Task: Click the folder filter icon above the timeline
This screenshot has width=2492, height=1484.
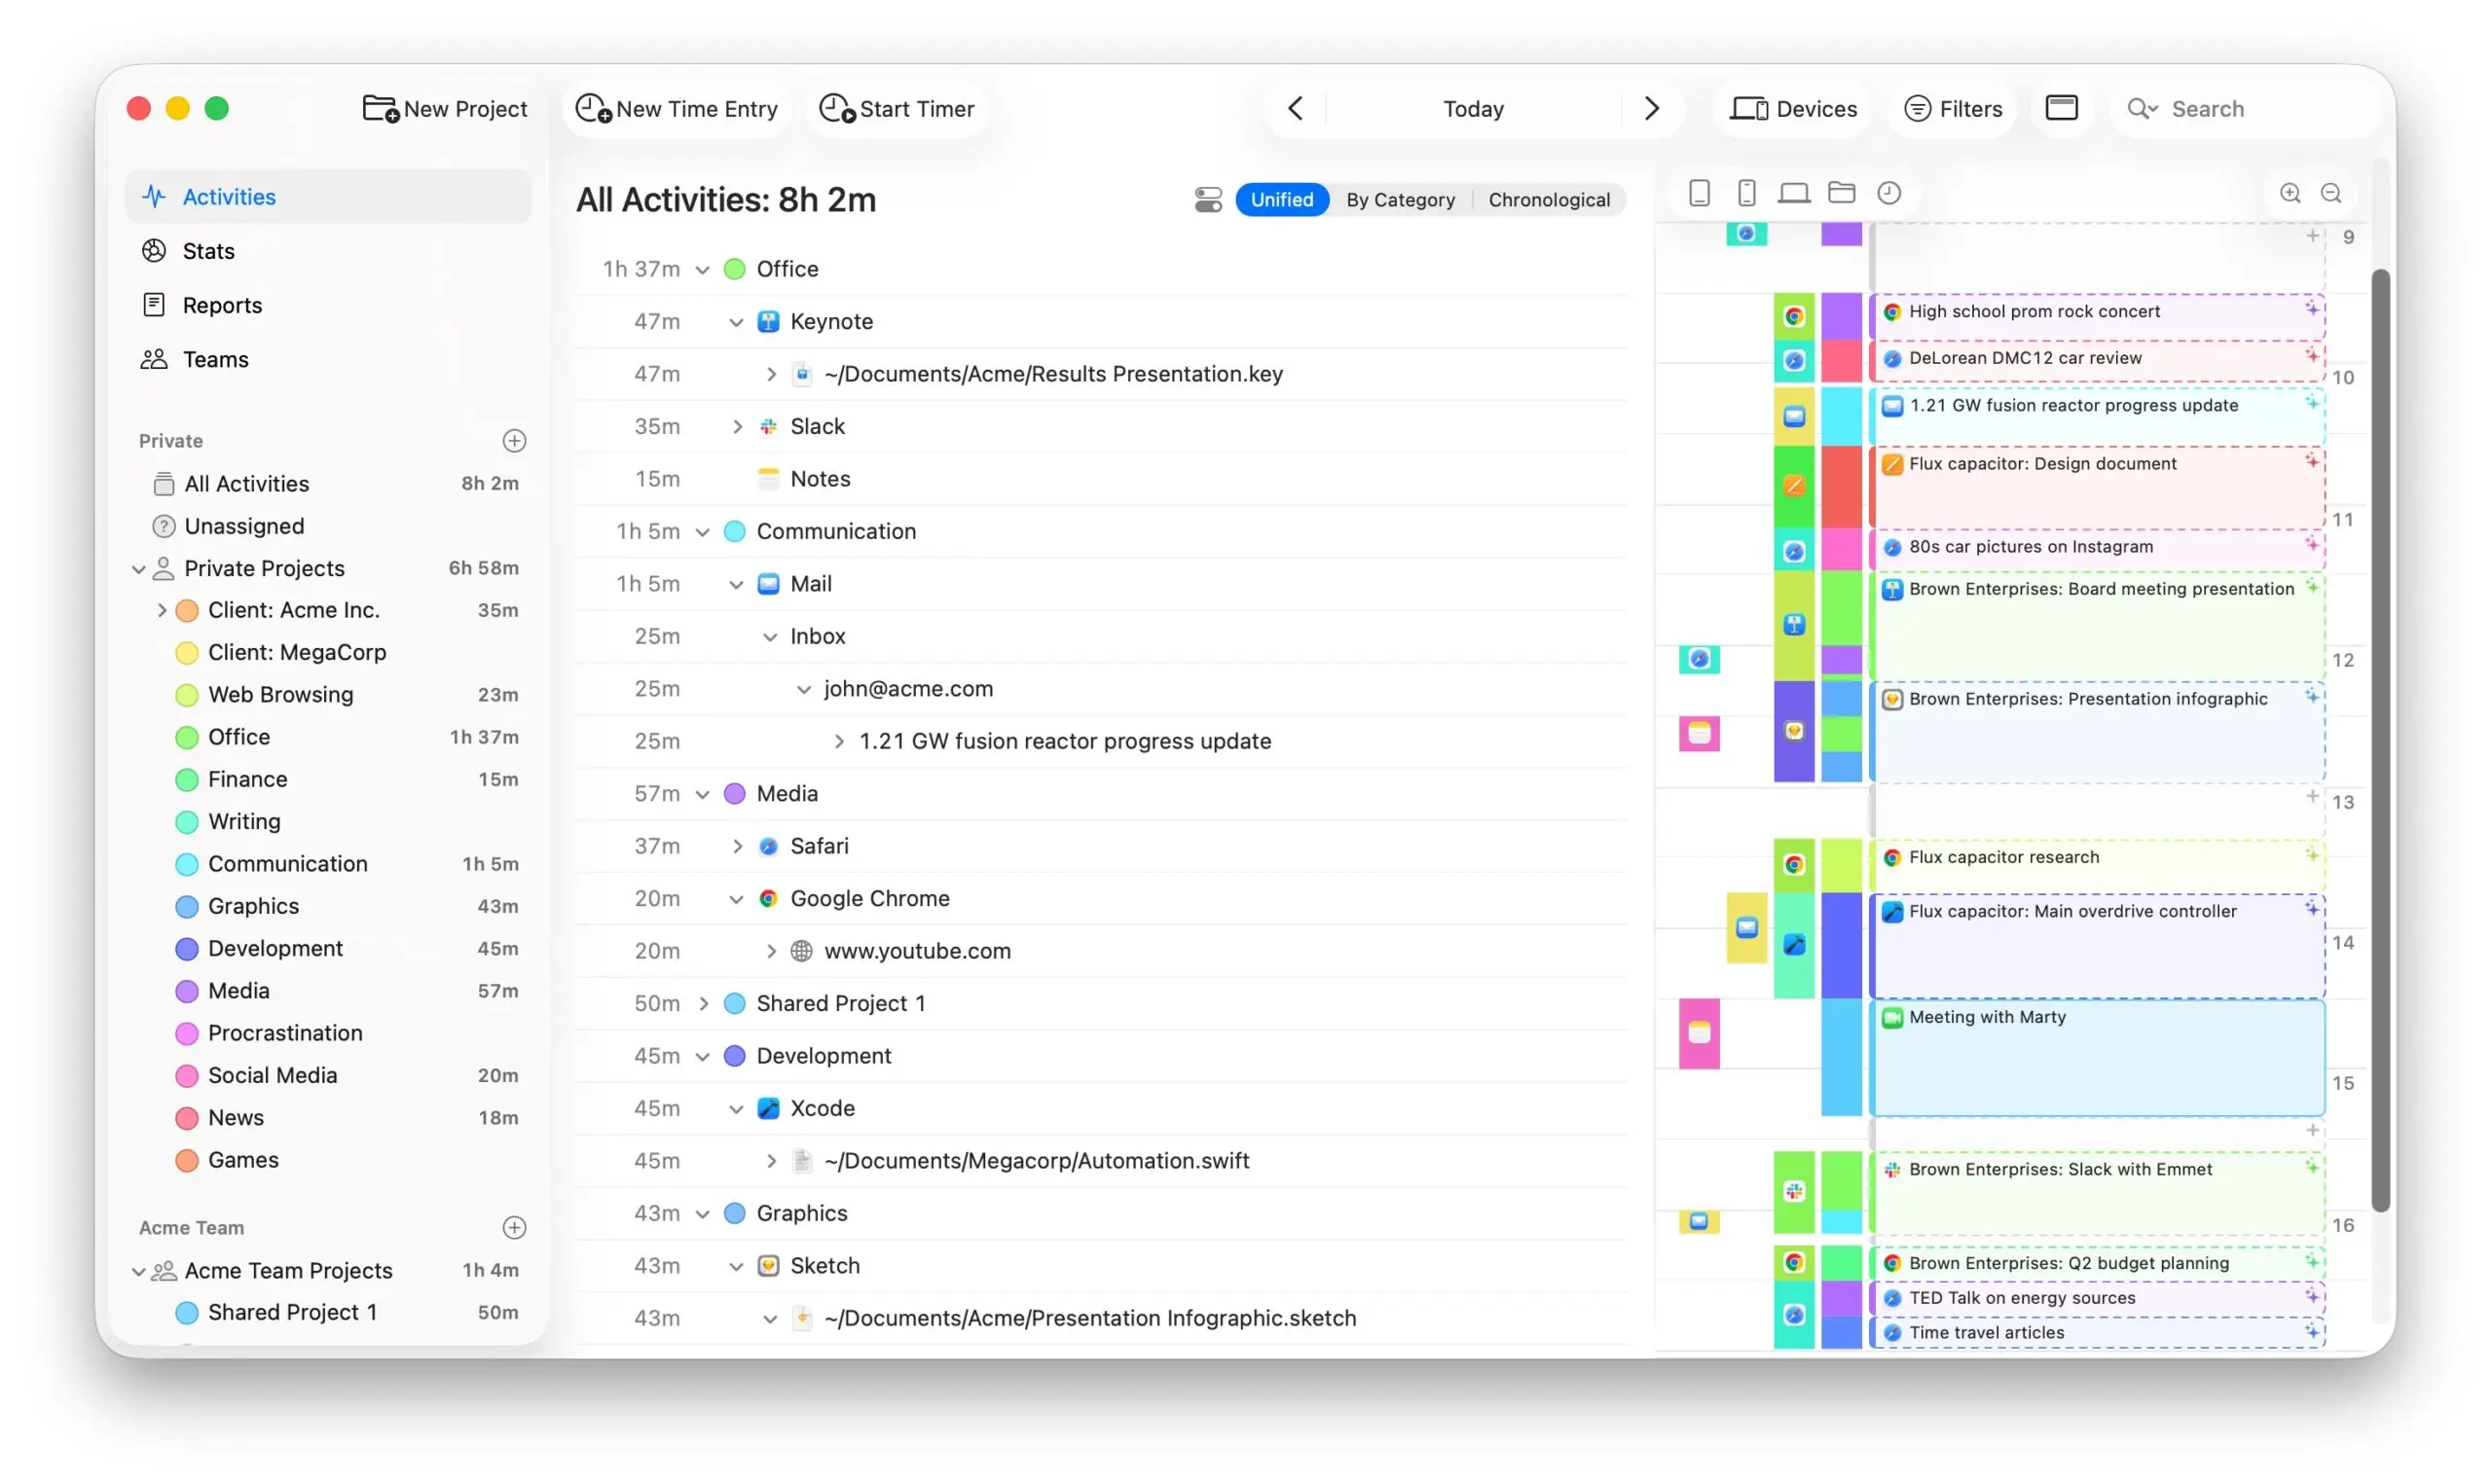Action: [1841, 192]
